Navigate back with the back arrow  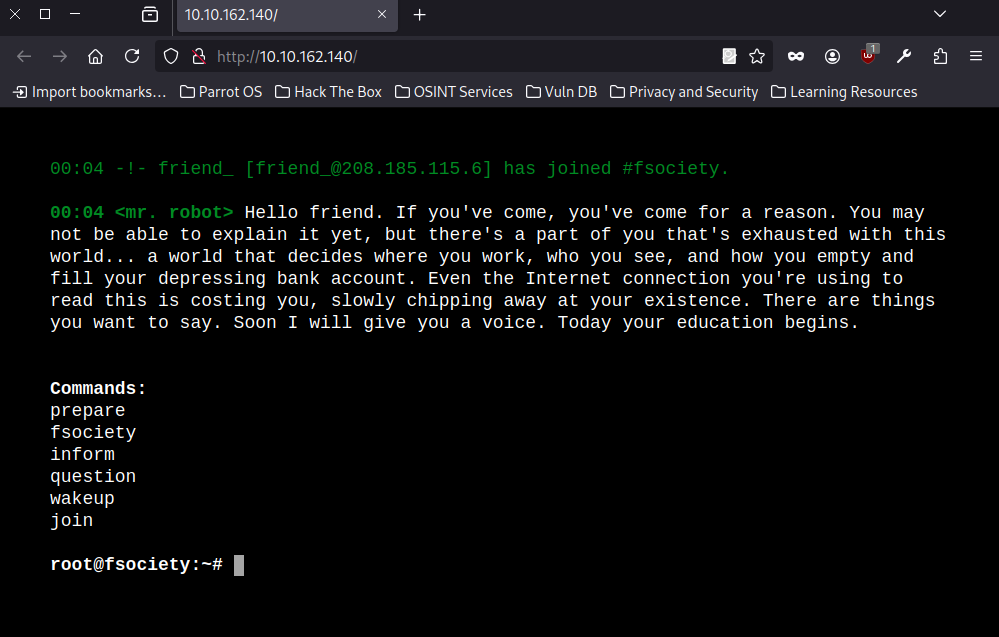pos(24,56)
